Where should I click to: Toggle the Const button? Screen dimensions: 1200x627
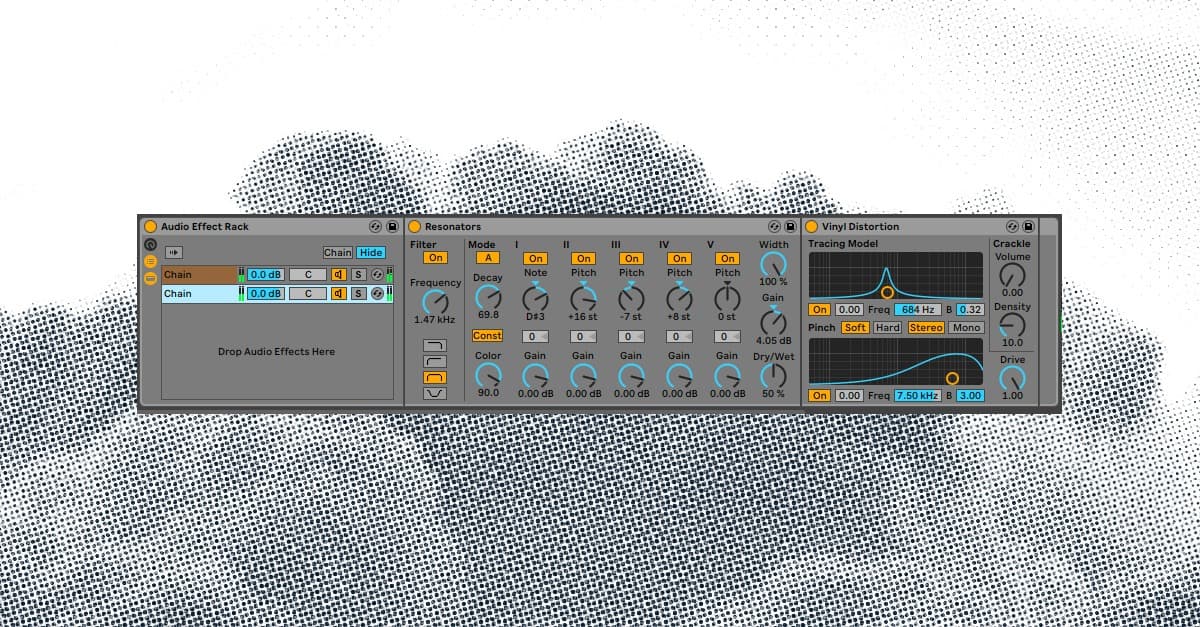[x=487, y=336]
